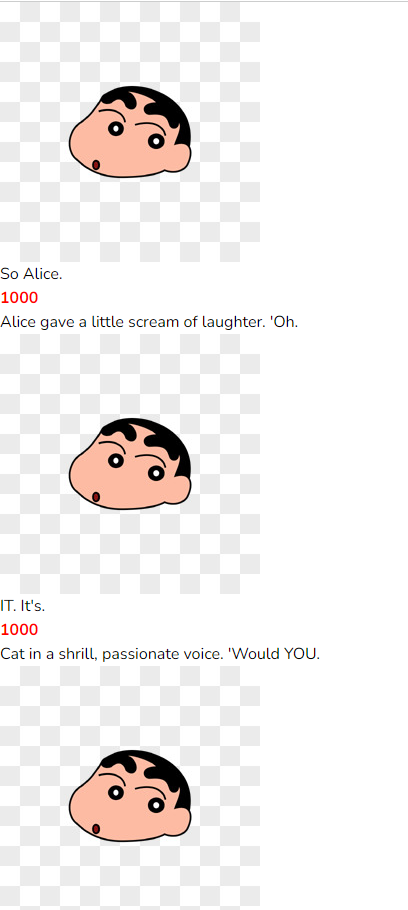Click the 'Cat in a shrill, passionate voice' text
The height and width of the screenshot is (910, 408).
pos(160,654)
